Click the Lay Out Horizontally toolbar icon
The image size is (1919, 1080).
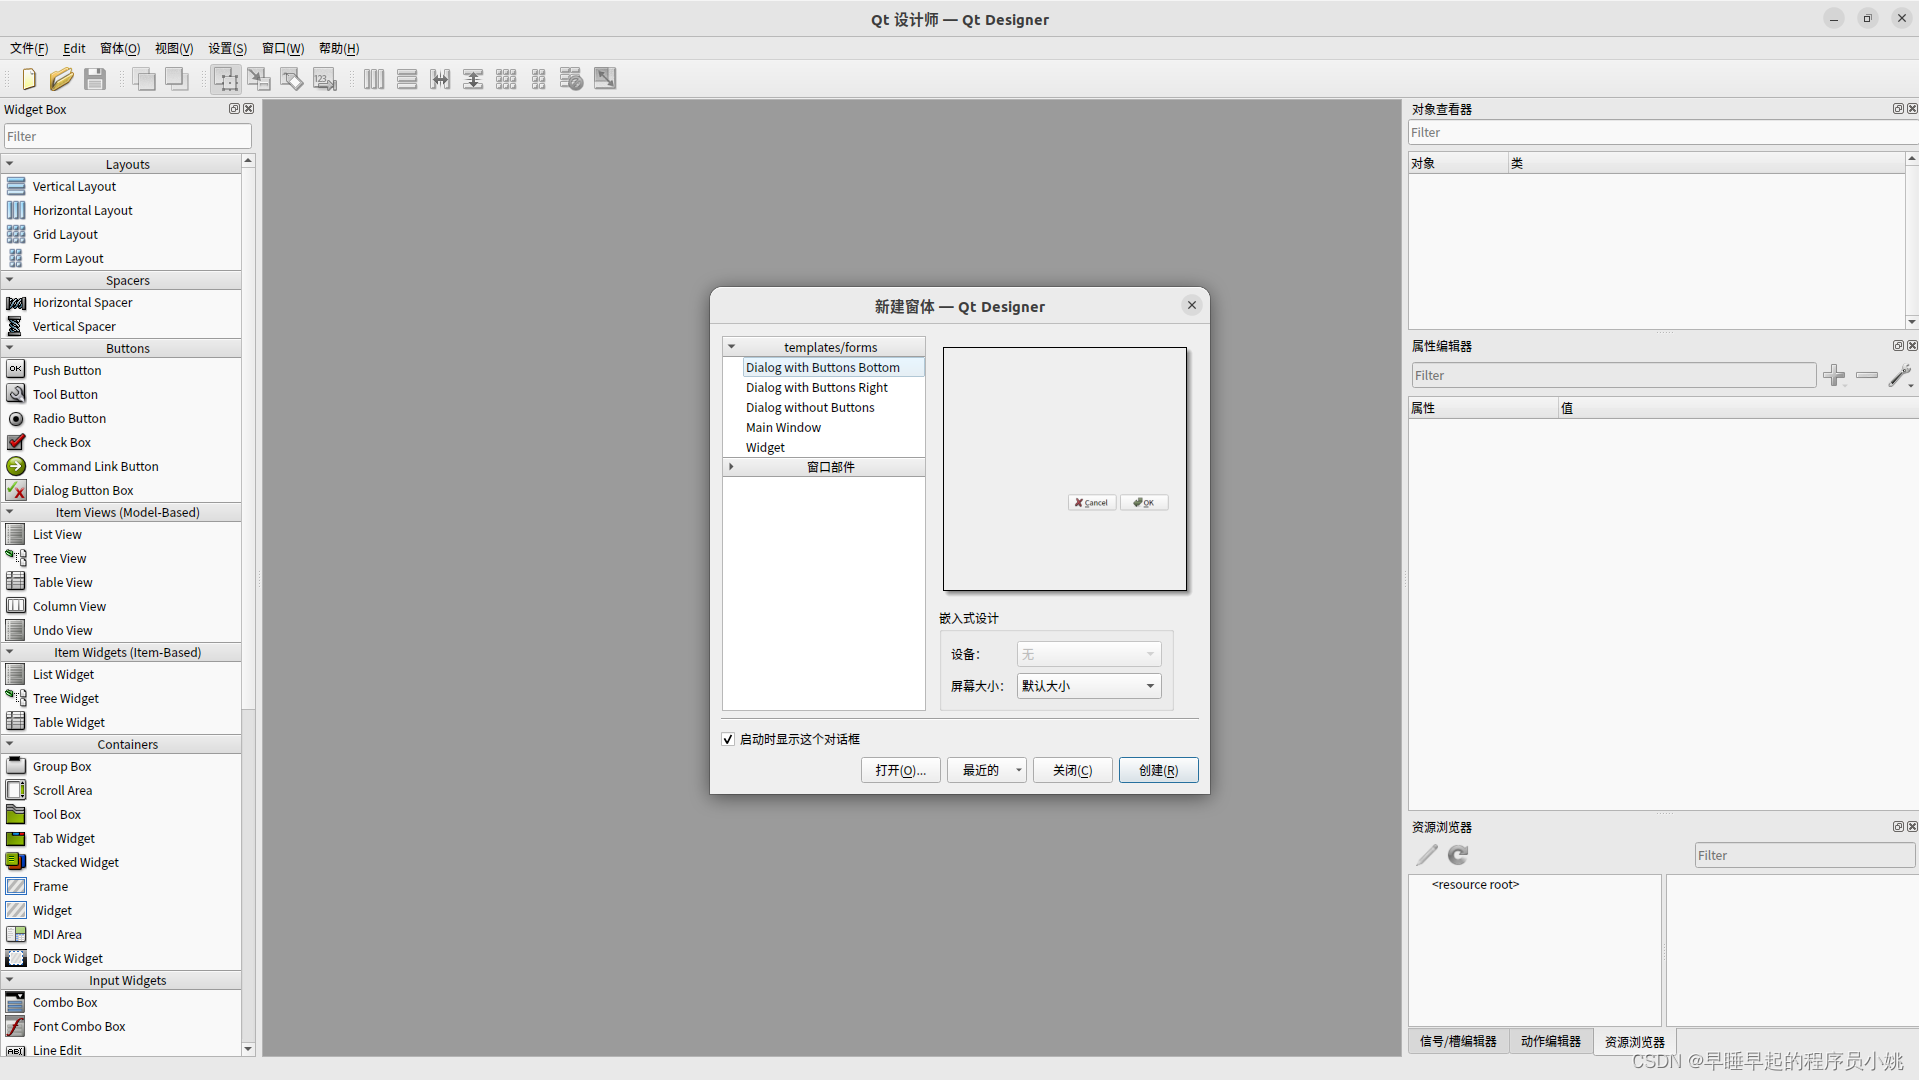click(374, 79)
